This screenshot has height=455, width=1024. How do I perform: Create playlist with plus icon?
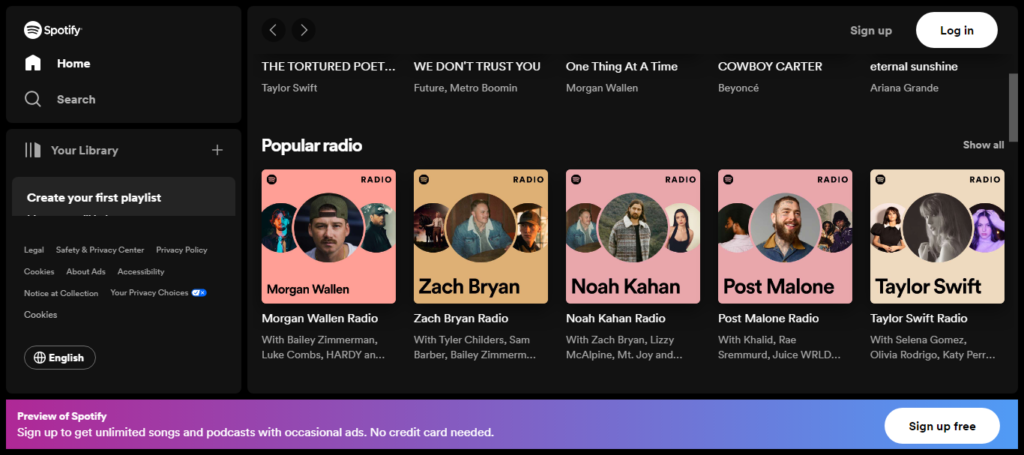217,150
